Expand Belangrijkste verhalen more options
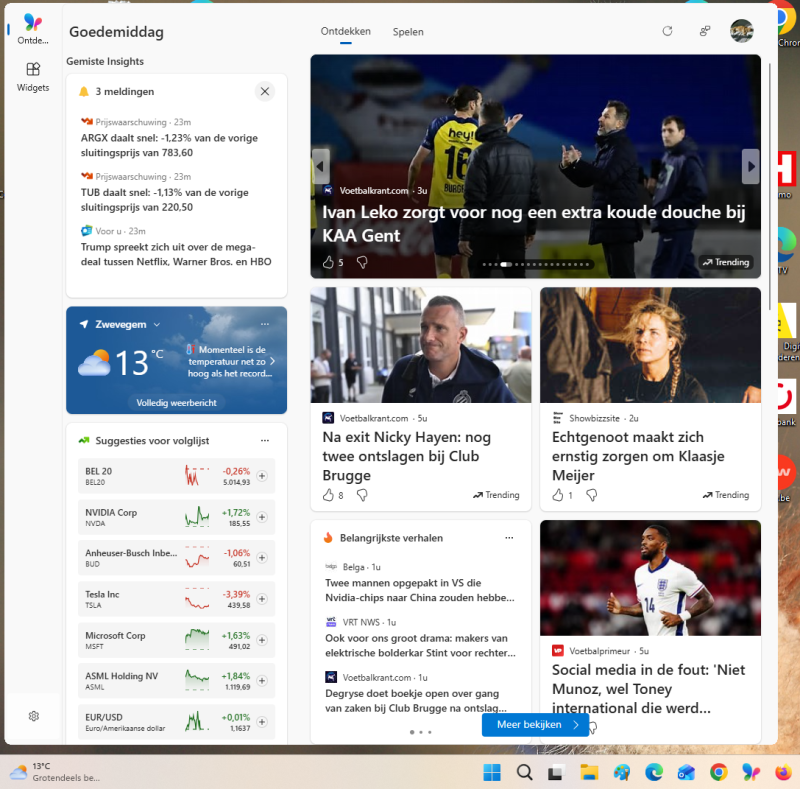 509,538
